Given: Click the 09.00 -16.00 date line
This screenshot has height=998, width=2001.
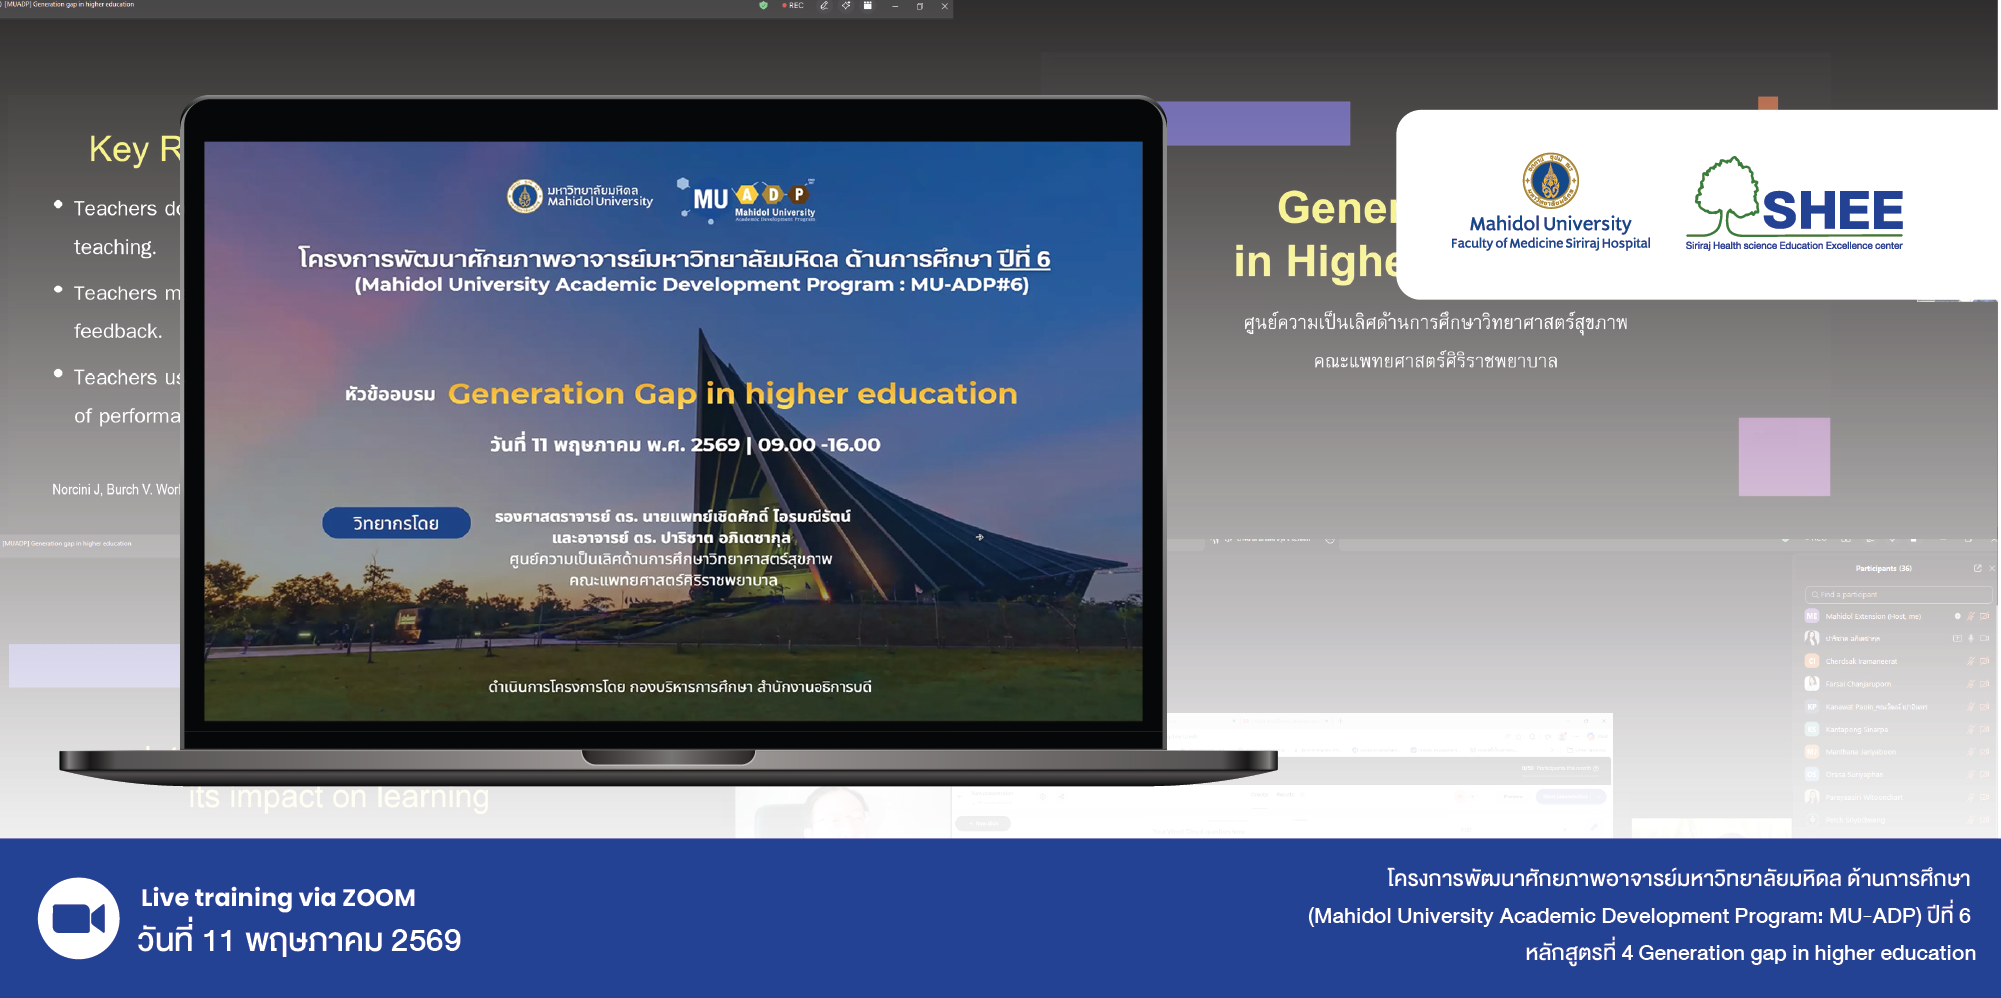Looking at the screenshot, I should point(685,445).
